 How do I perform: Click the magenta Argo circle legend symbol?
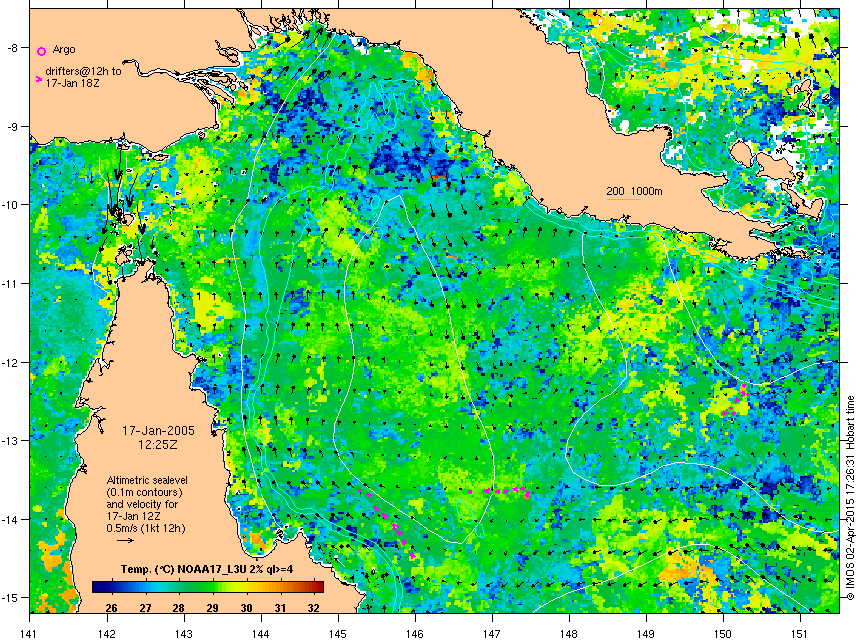[x=41, y=52]
